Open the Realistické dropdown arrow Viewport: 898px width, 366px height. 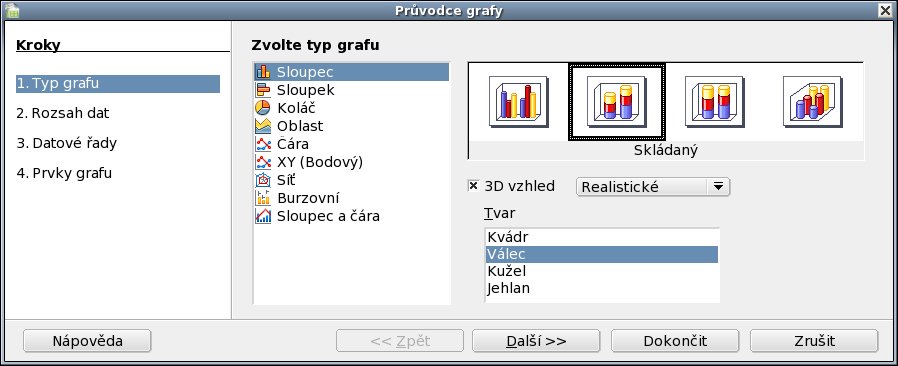(x=718, y=187)
